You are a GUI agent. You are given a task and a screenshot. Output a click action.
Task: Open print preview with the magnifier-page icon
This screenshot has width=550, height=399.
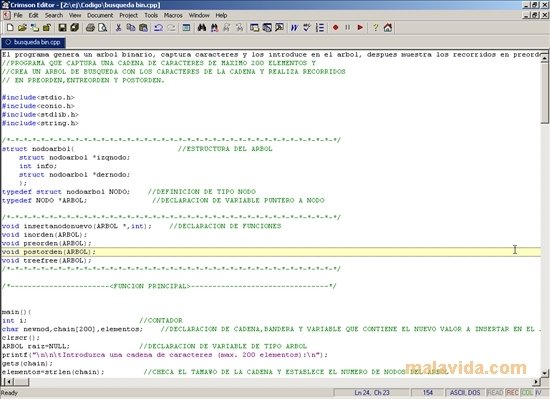coord(102,27)
